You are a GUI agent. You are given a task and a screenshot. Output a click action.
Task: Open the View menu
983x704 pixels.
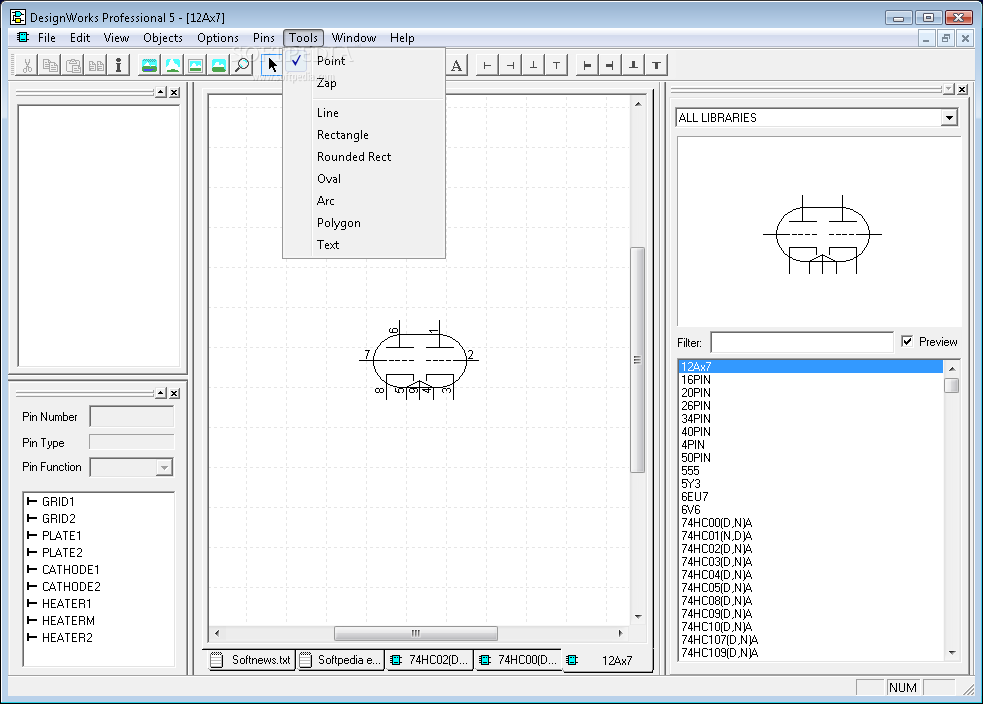click(117, 38)
